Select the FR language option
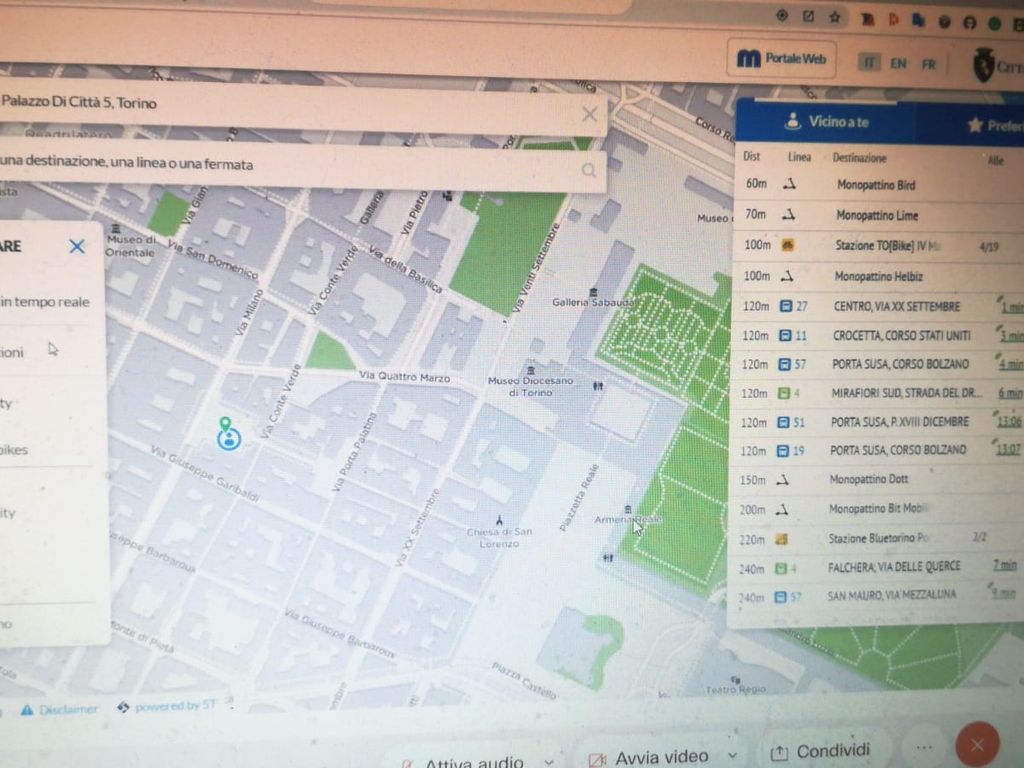 click(929, 64)
